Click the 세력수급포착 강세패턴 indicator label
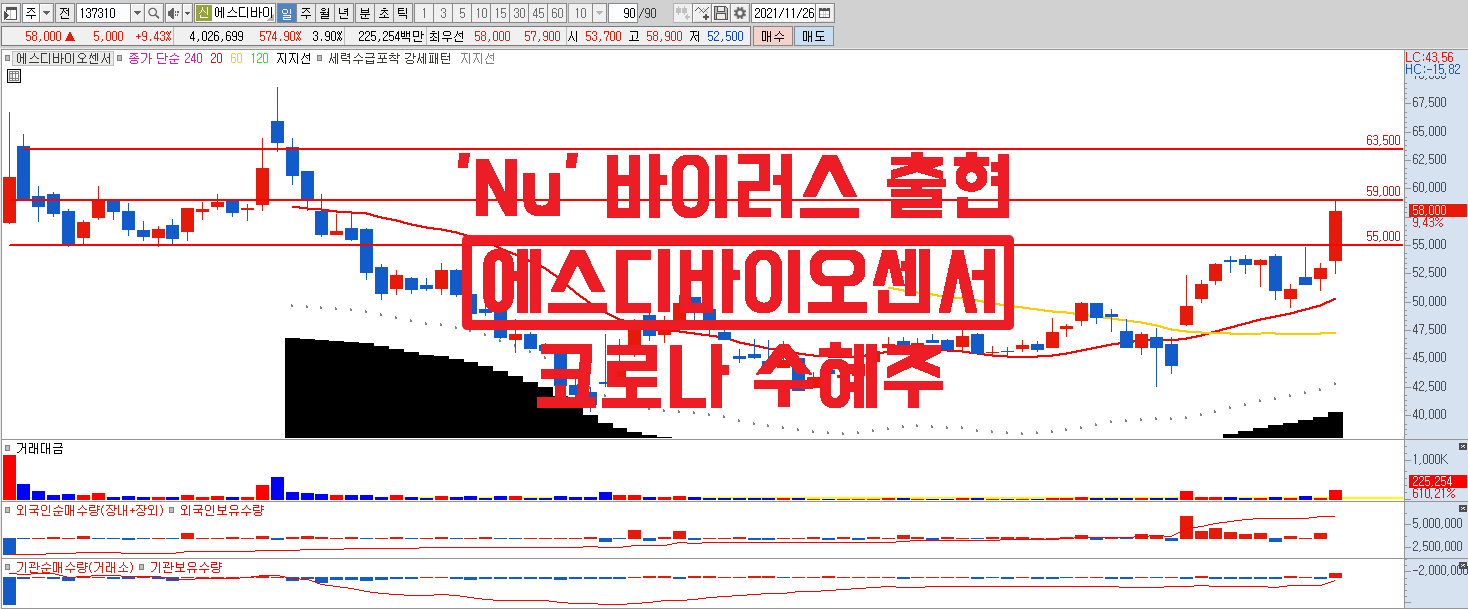This screenshot has height=609, width=1468. tap(389, 58)
